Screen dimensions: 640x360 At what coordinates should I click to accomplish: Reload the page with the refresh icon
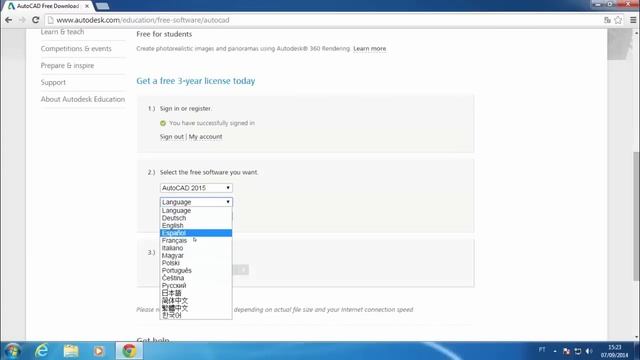[36, 20]
